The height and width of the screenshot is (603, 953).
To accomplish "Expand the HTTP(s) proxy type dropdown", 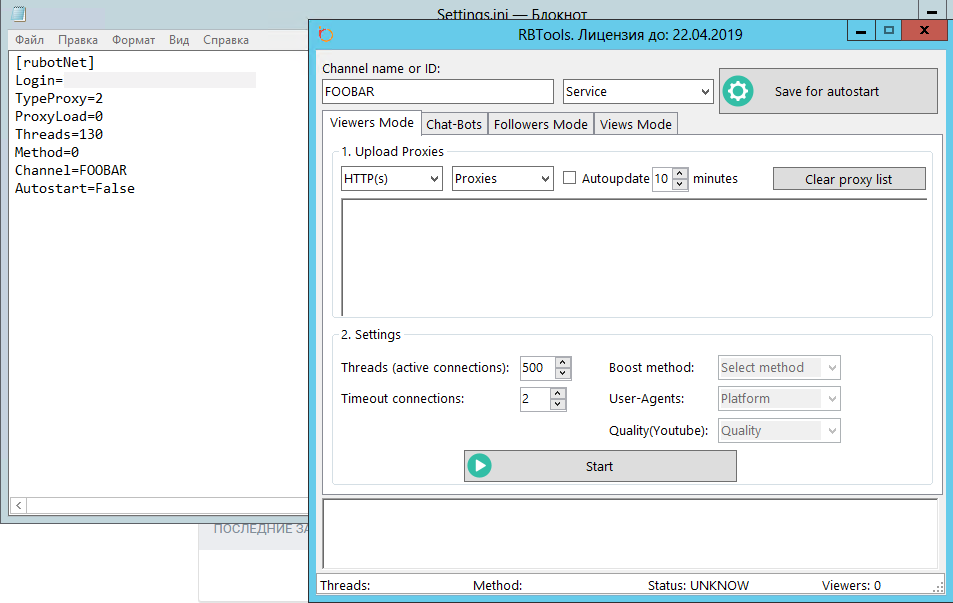I will tap(391, 178).
